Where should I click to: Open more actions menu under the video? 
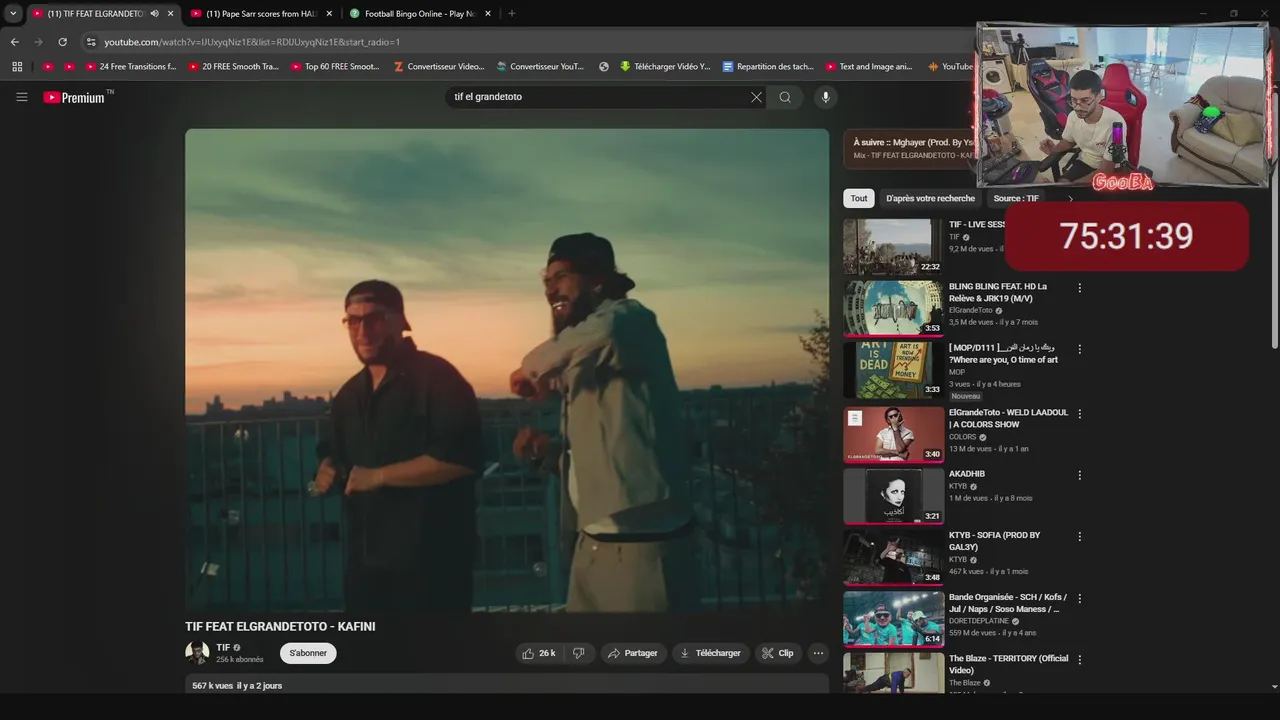(x=818, y=653)
